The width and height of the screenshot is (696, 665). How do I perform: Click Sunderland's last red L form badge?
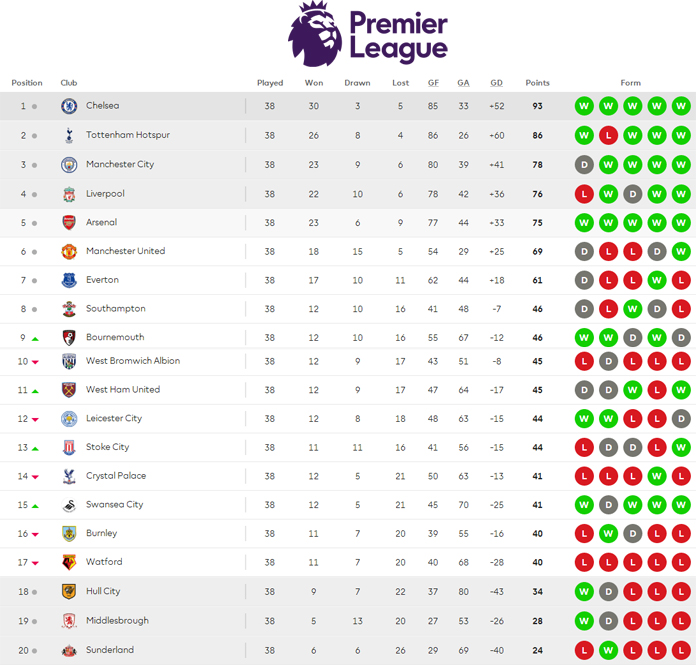click(x=681, y=650)
